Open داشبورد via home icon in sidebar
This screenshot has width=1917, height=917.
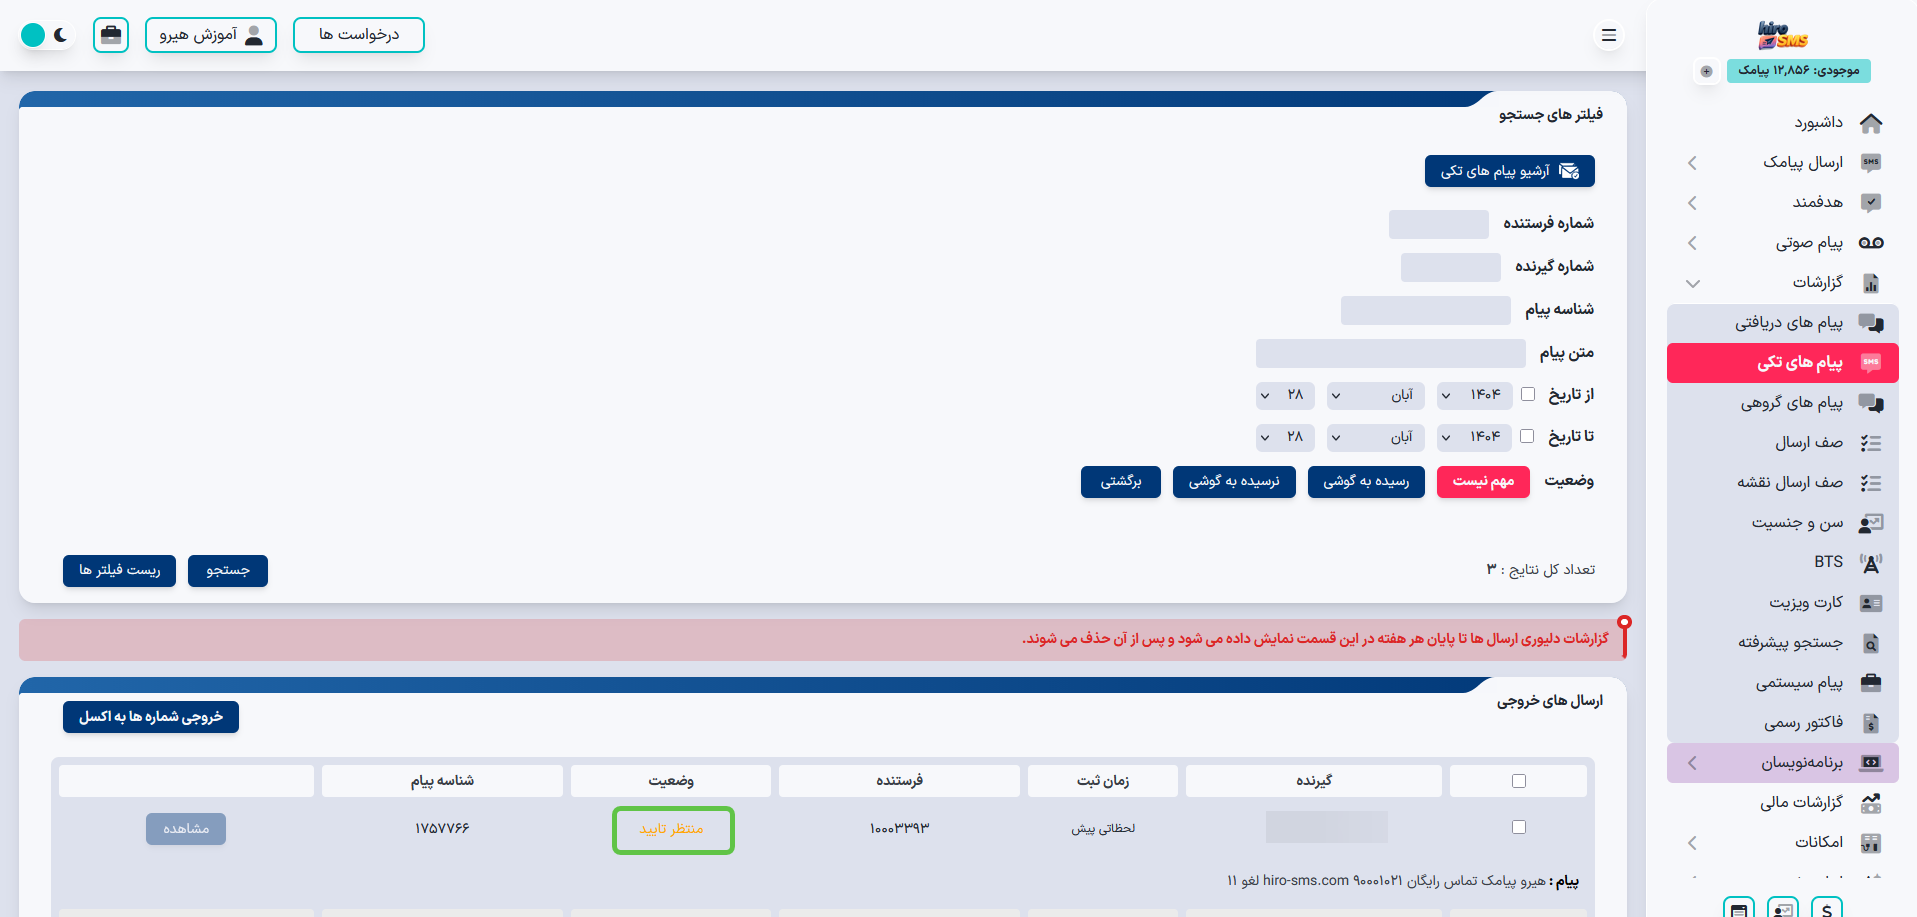click(x=1871, y=123)
